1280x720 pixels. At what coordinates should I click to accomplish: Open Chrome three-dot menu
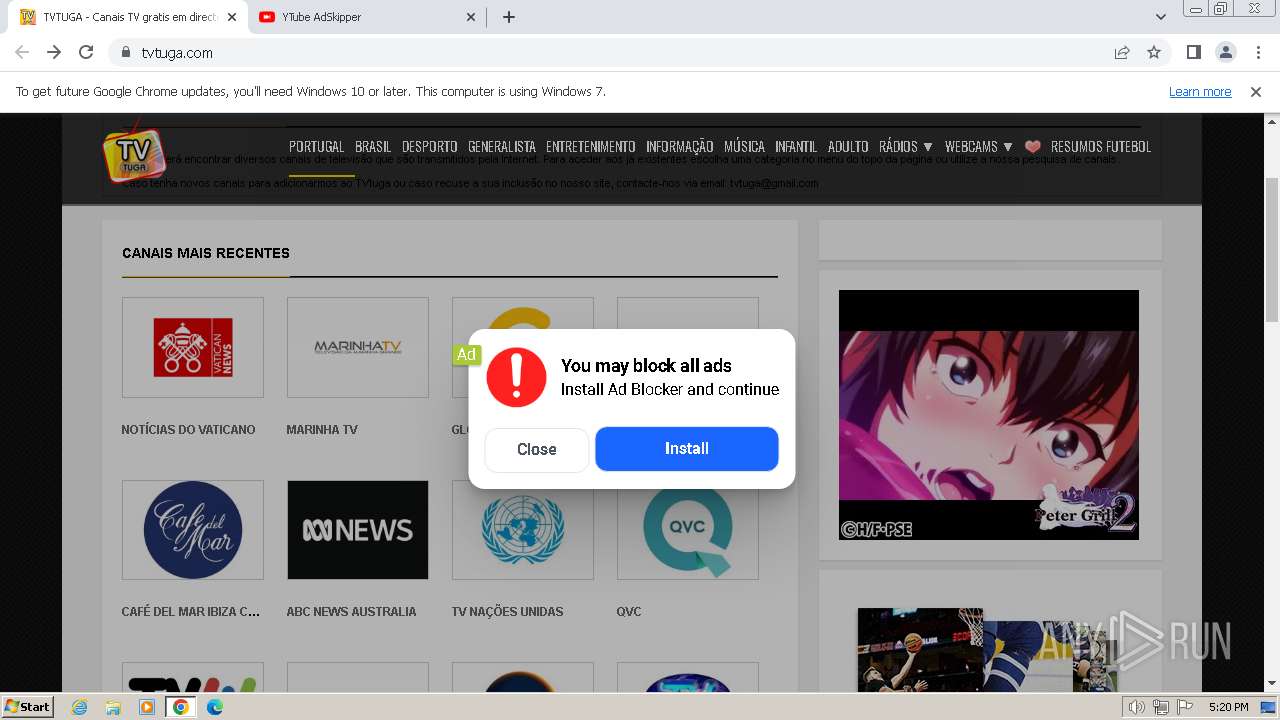click(1258, 52)
